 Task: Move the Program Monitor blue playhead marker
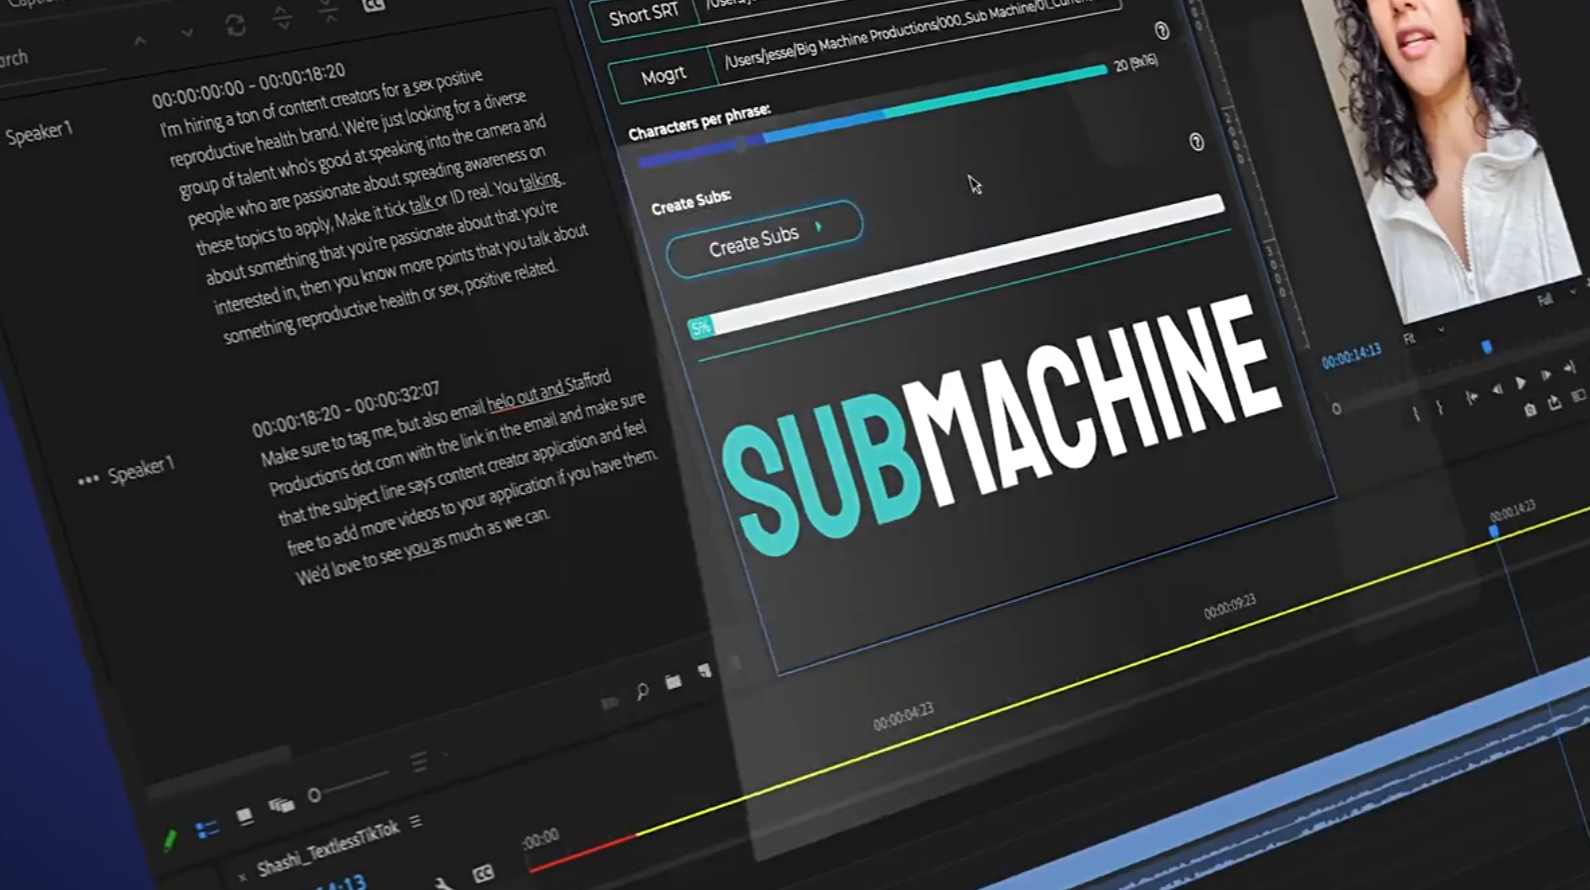pyautogui.click(x=1487, y=347)
